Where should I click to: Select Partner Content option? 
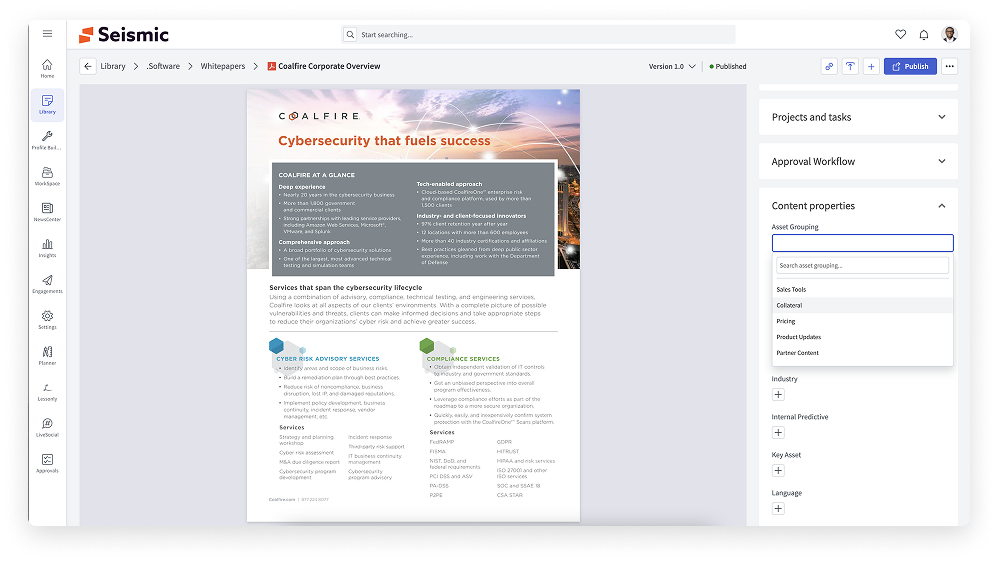[x=862, y=353]
